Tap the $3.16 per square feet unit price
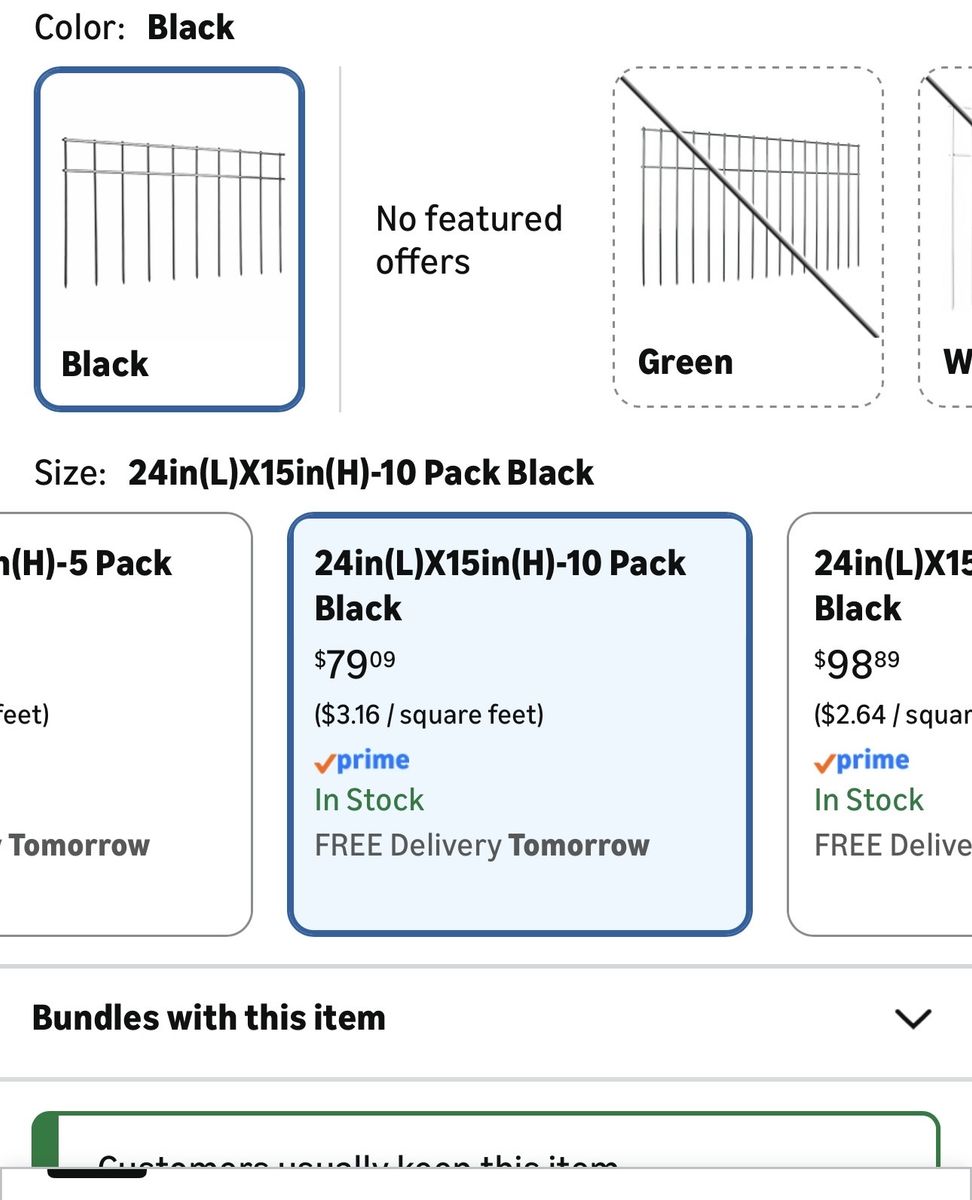This screenshot has height=1200, width=972. click(429, 715)
